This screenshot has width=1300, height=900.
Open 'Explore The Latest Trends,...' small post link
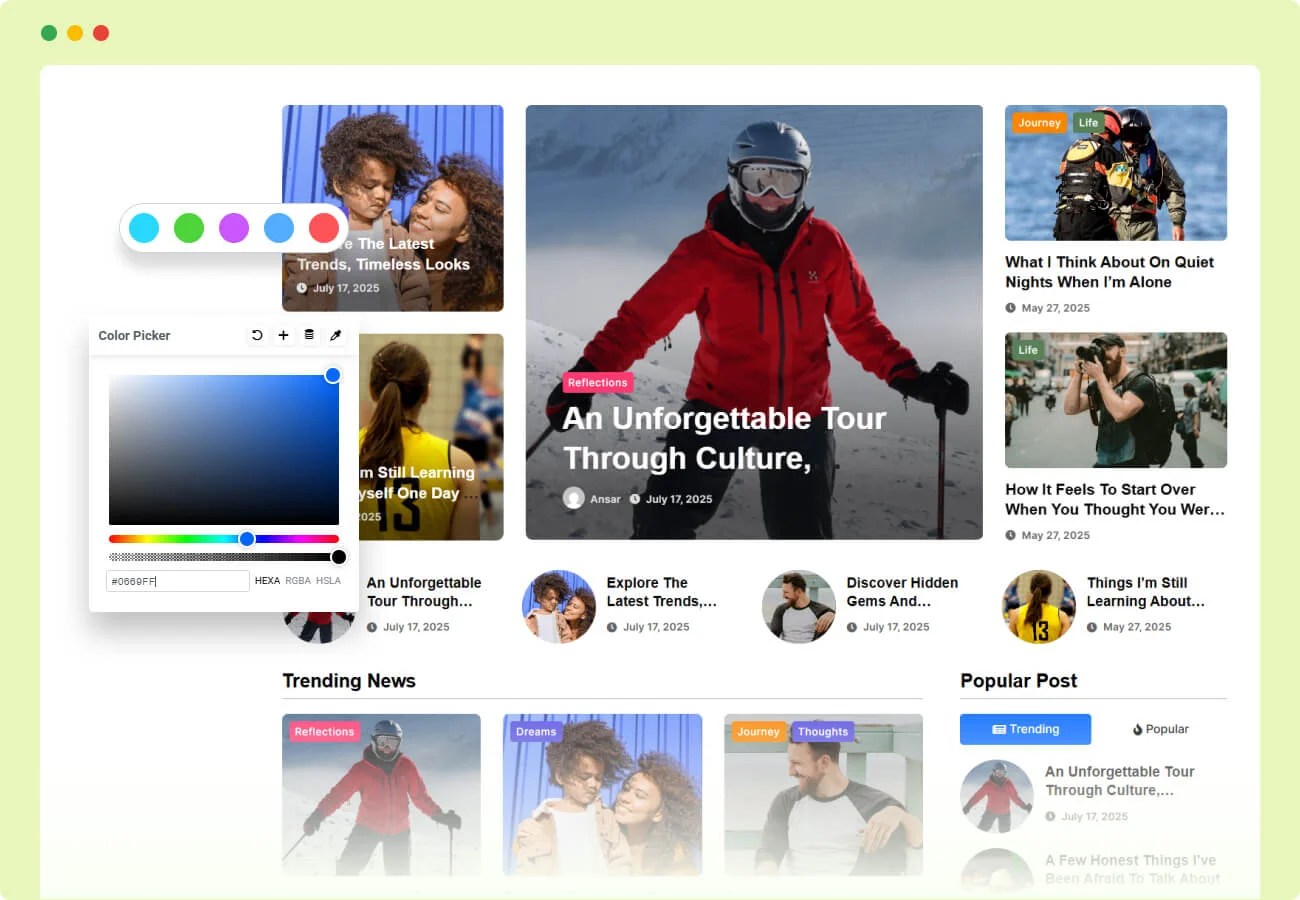coord(662,592)
